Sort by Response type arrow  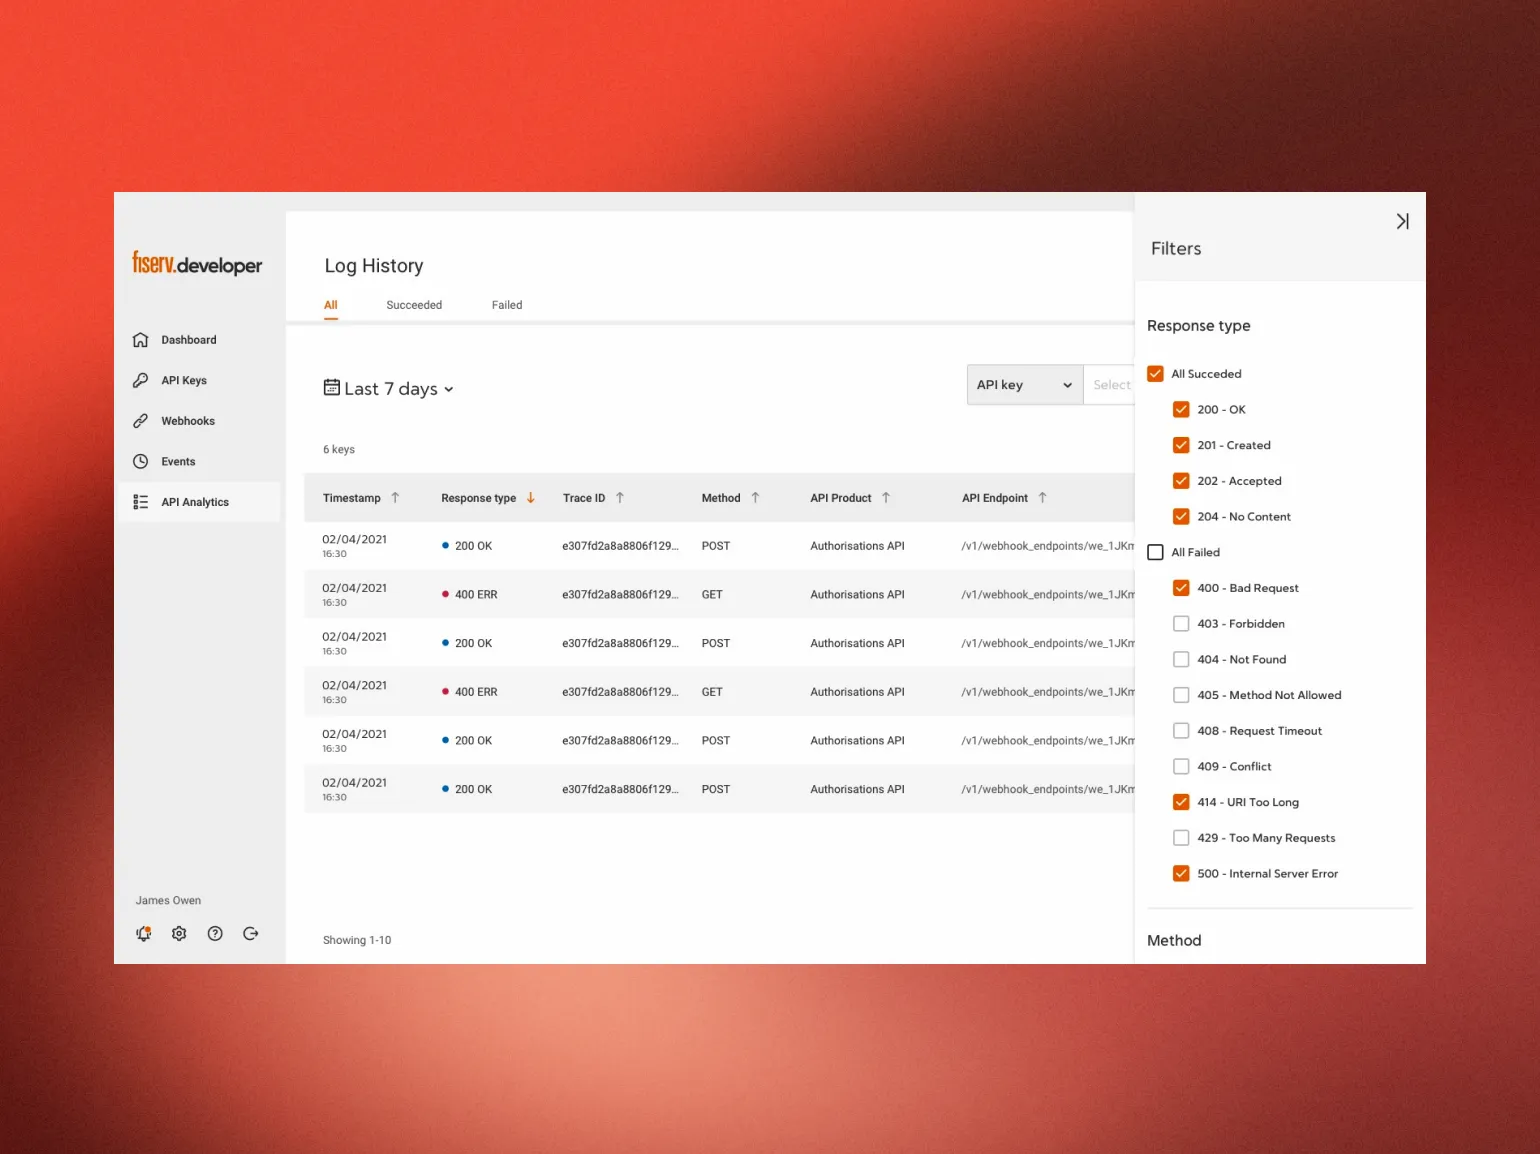(x=531, y=497)
